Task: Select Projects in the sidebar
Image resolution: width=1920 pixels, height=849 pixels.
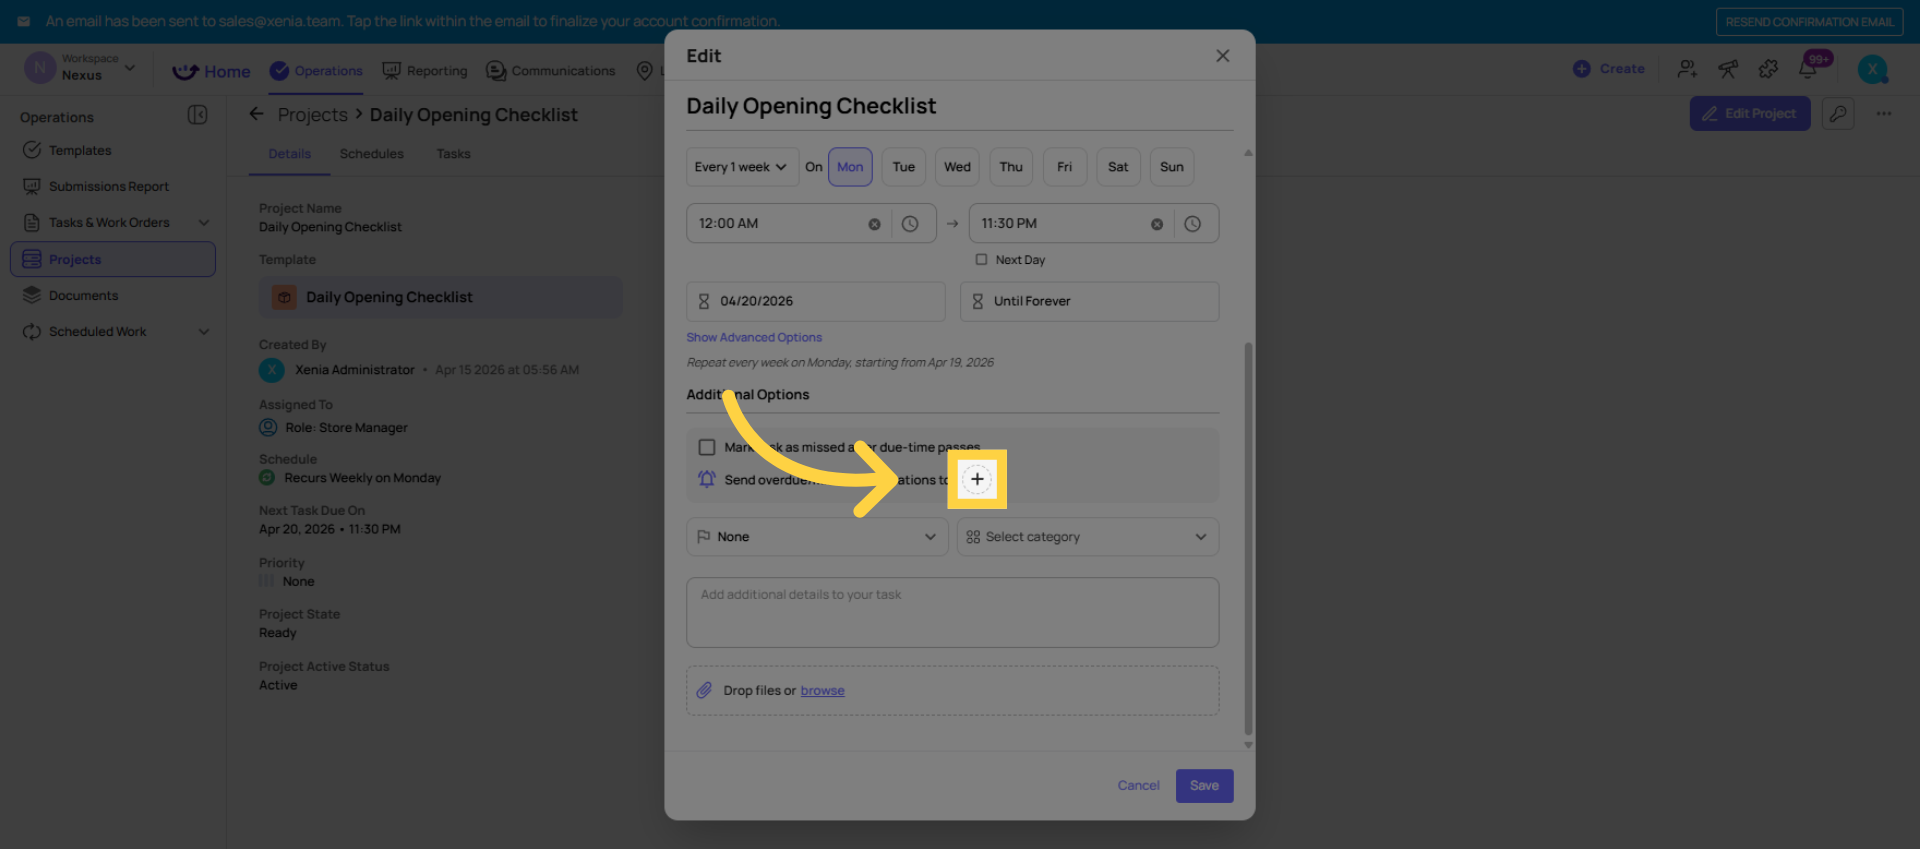Action: coord(113,259)
